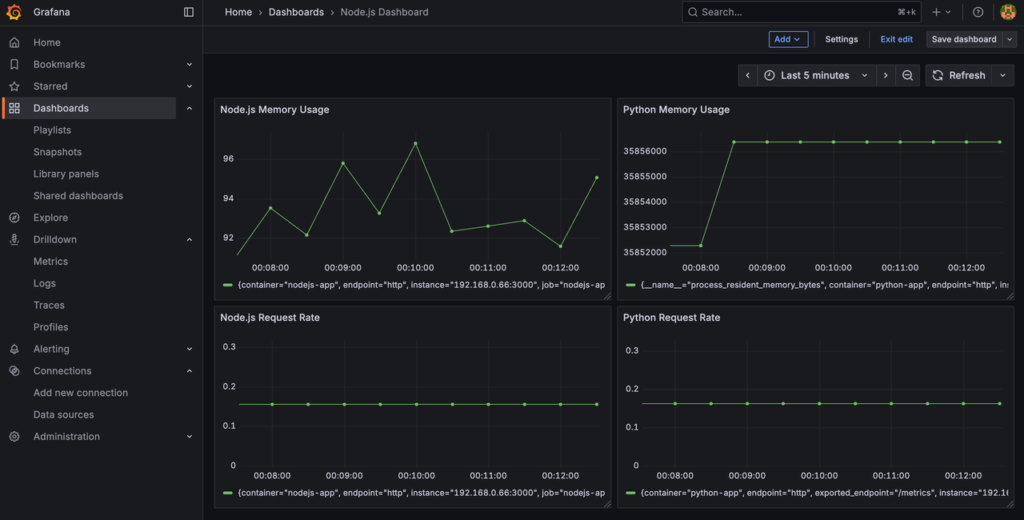The height and width of the screenshot is (520, 1024).
Task: Open Library panels in sidebar
Action: tap(66, 174)
